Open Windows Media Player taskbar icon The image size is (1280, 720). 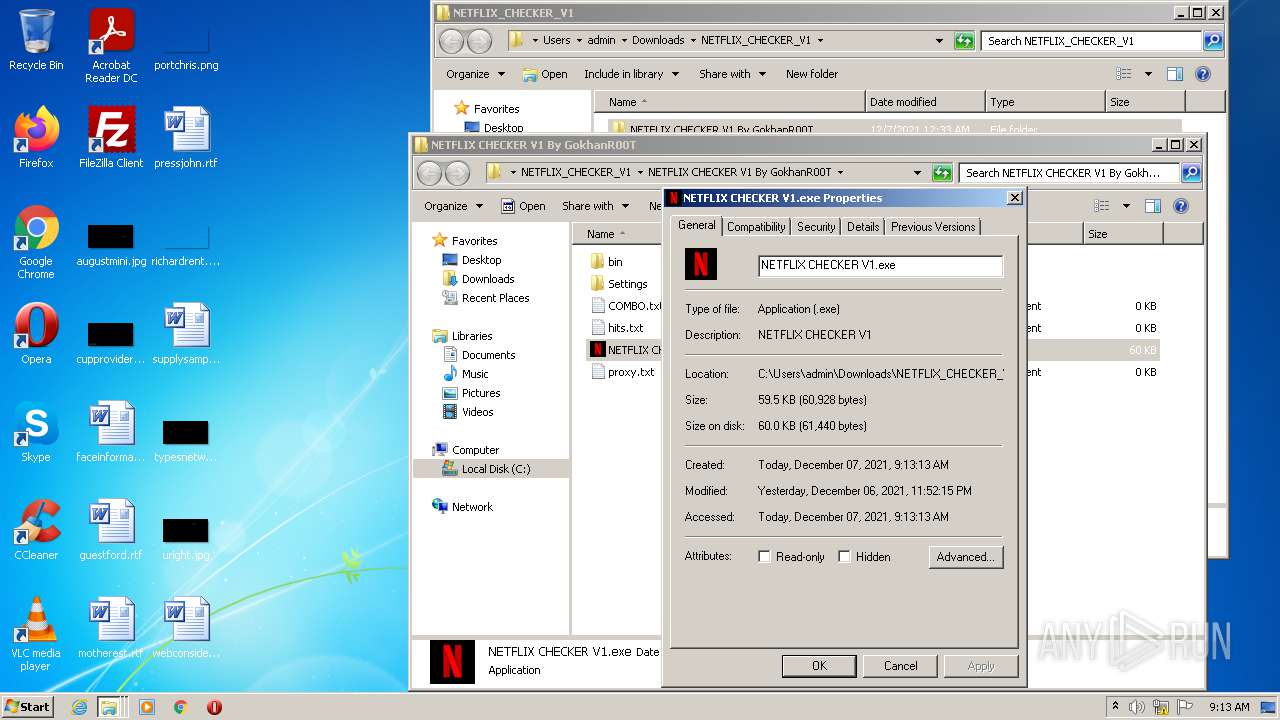pyautogui.click(x=147, y=707)
